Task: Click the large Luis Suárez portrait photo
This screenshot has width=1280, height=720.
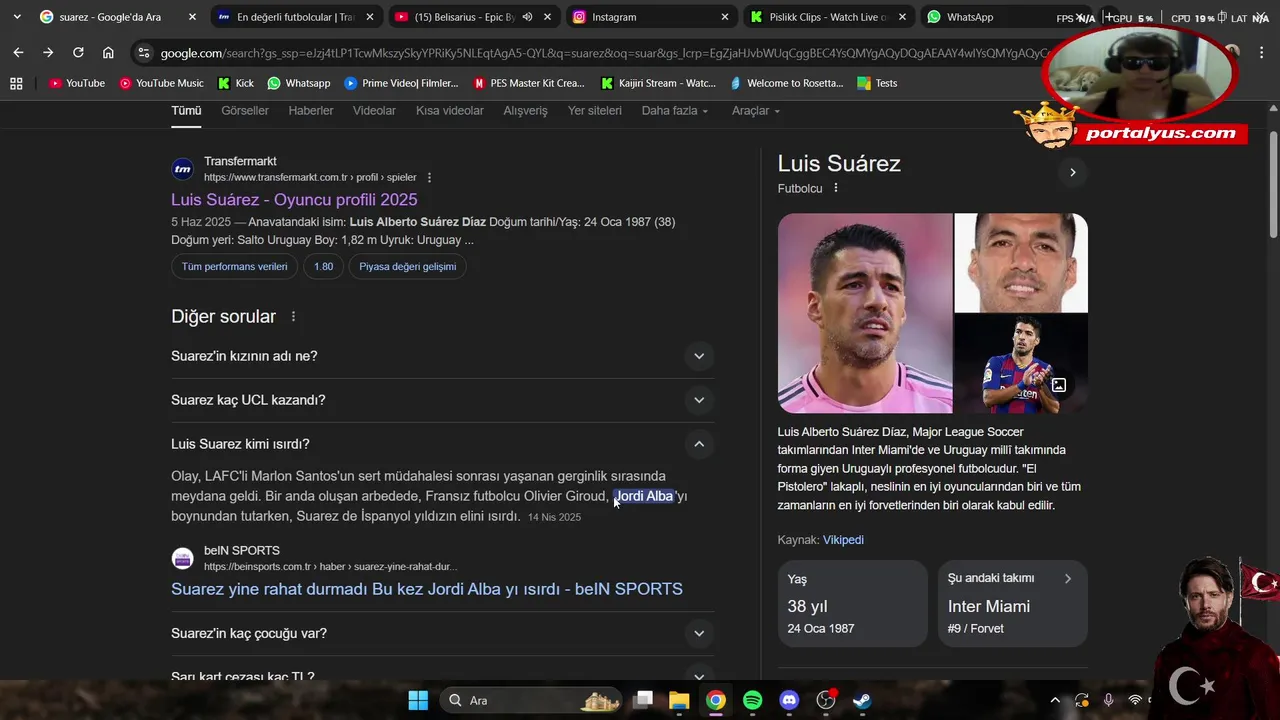Action: 865,313
